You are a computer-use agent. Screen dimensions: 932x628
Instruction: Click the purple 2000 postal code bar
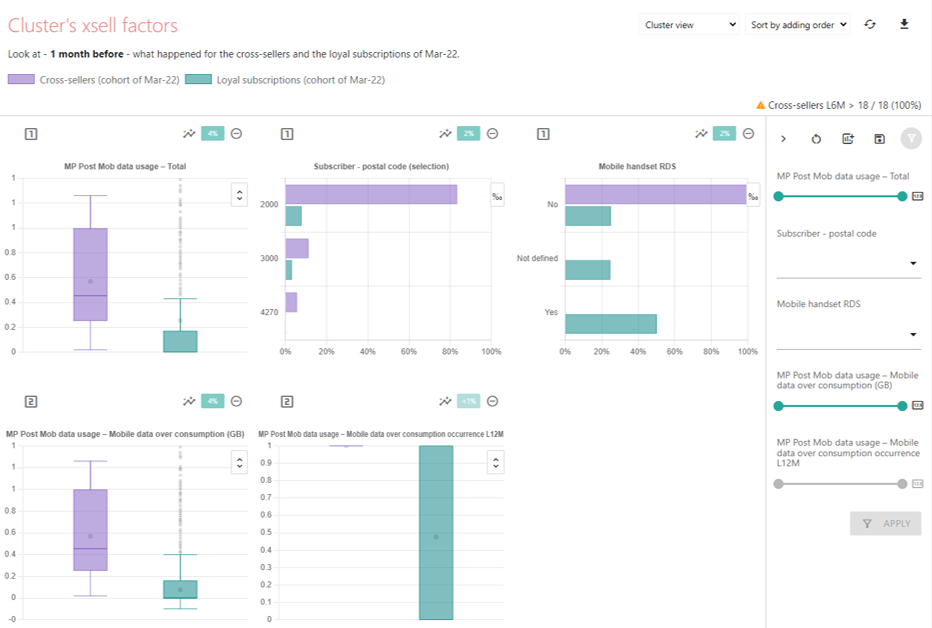(371, 194)
